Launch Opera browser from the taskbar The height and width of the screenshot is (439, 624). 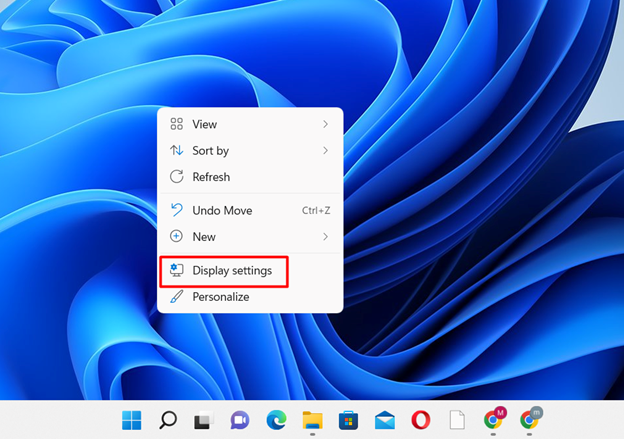421,420
